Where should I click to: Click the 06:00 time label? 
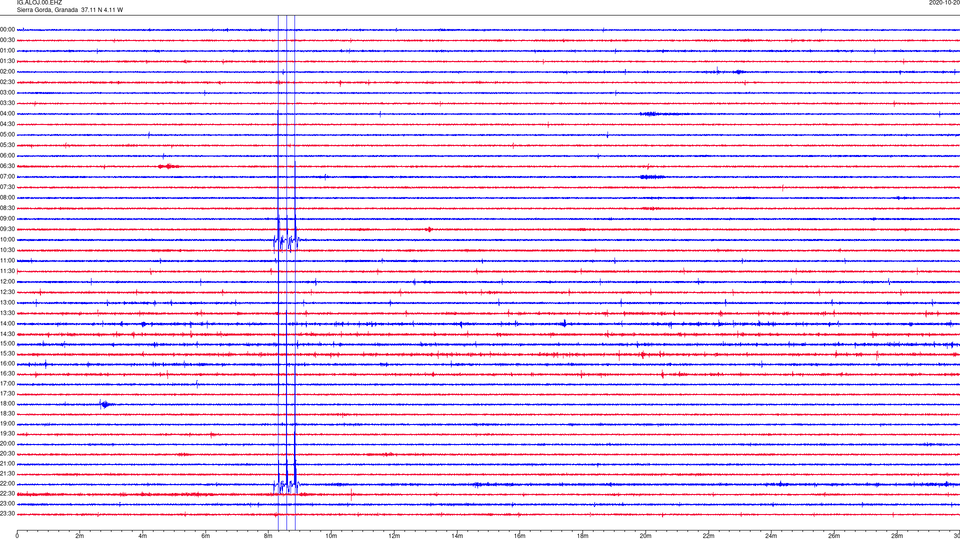7,156
